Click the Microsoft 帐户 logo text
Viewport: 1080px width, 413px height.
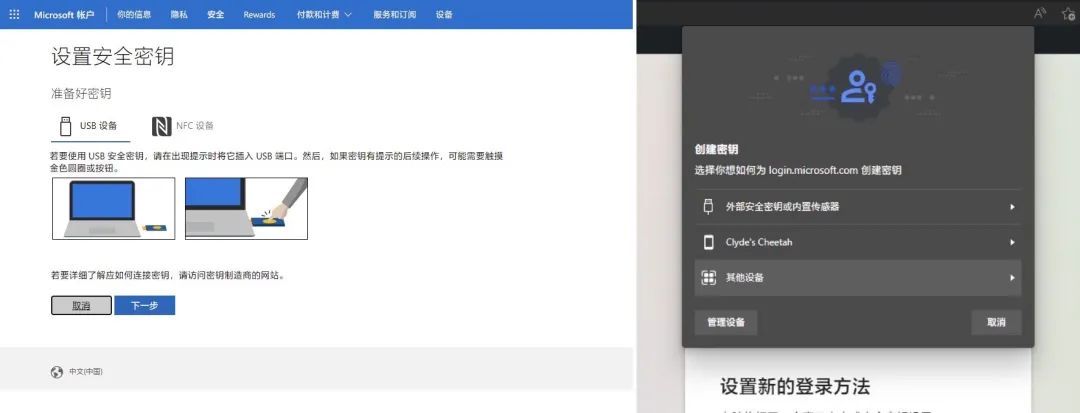pos(64,14)
